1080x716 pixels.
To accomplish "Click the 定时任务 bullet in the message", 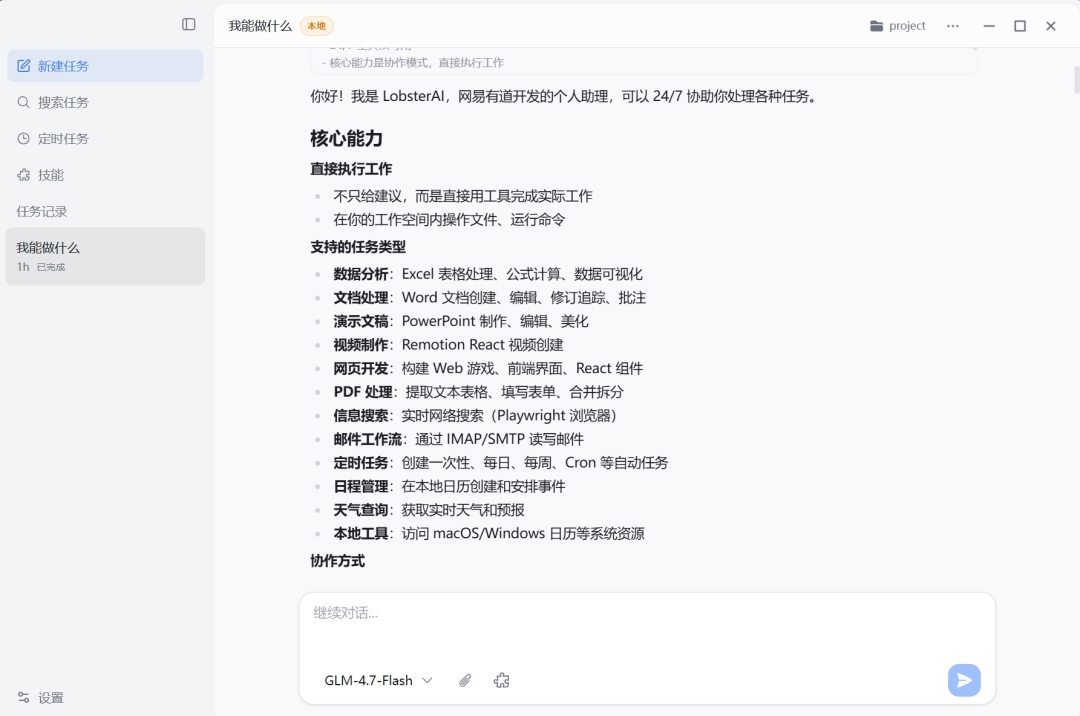I will click(x=501, y=463).
